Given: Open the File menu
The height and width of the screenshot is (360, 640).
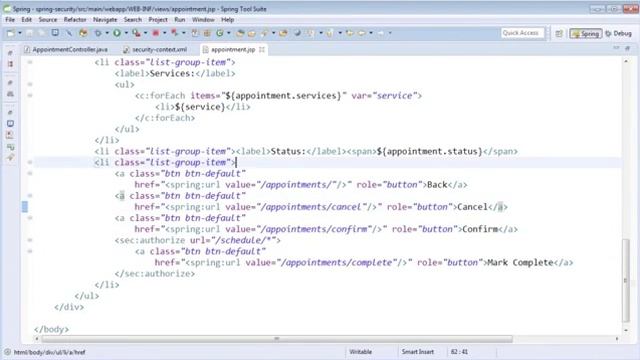Looking at the screenshot, I should click(10, 20).
